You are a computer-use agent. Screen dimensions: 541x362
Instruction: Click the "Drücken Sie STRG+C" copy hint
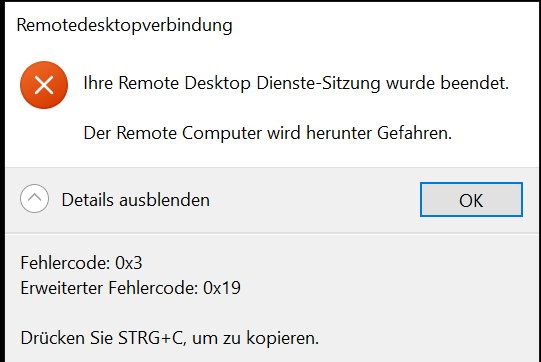pyautogui.click(x=170, y=338)
